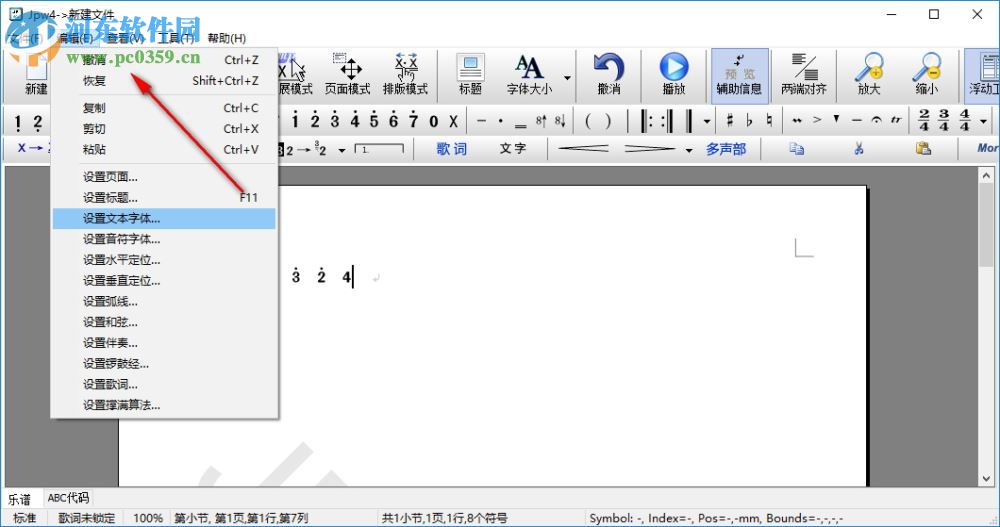Insert the X percussion note

(453, 121)
